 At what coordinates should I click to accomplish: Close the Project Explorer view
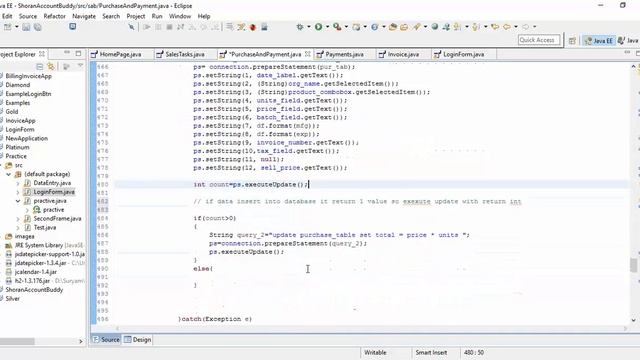(x=42, y=54)
